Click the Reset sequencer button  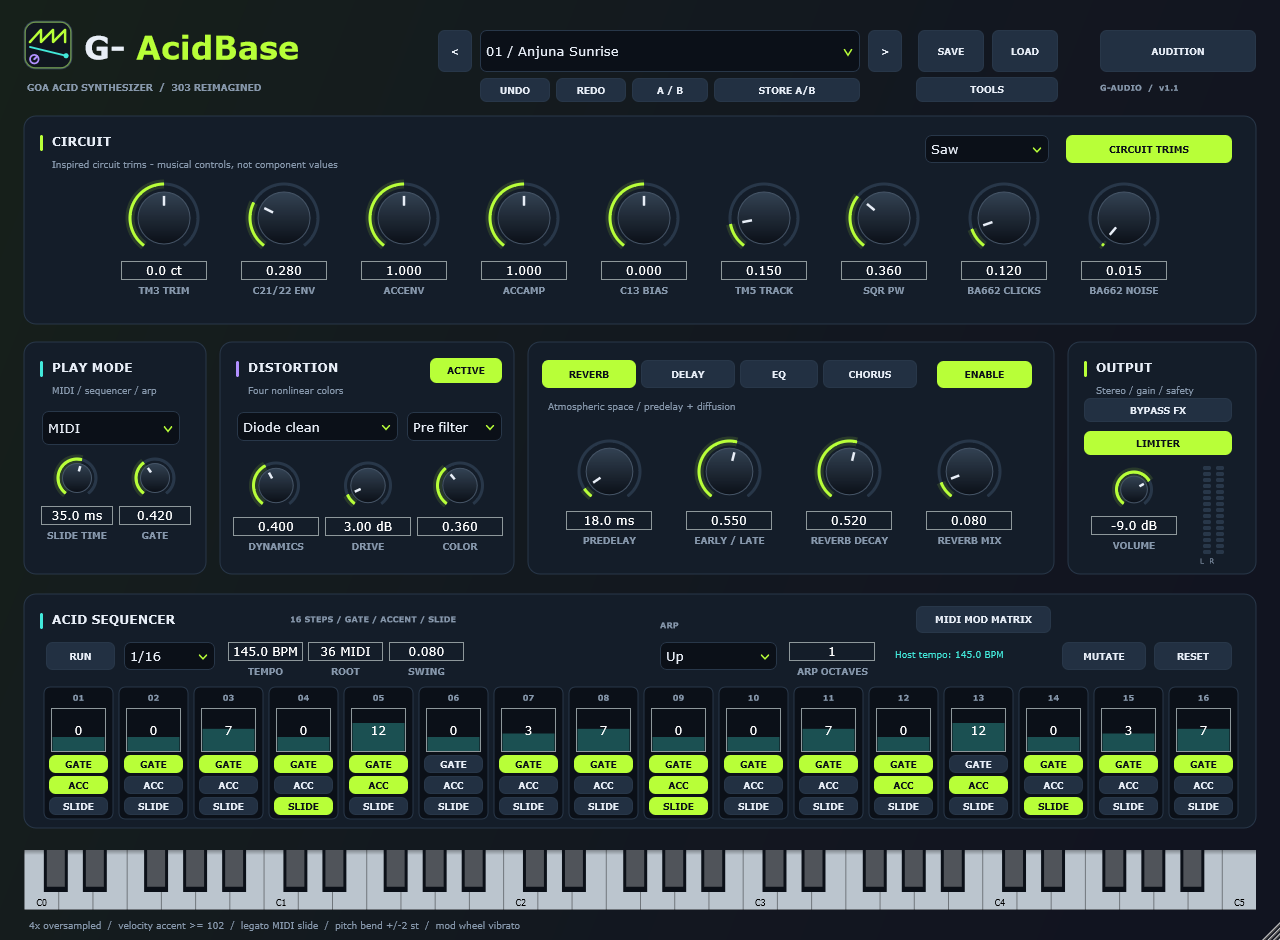coord(1193,656)
